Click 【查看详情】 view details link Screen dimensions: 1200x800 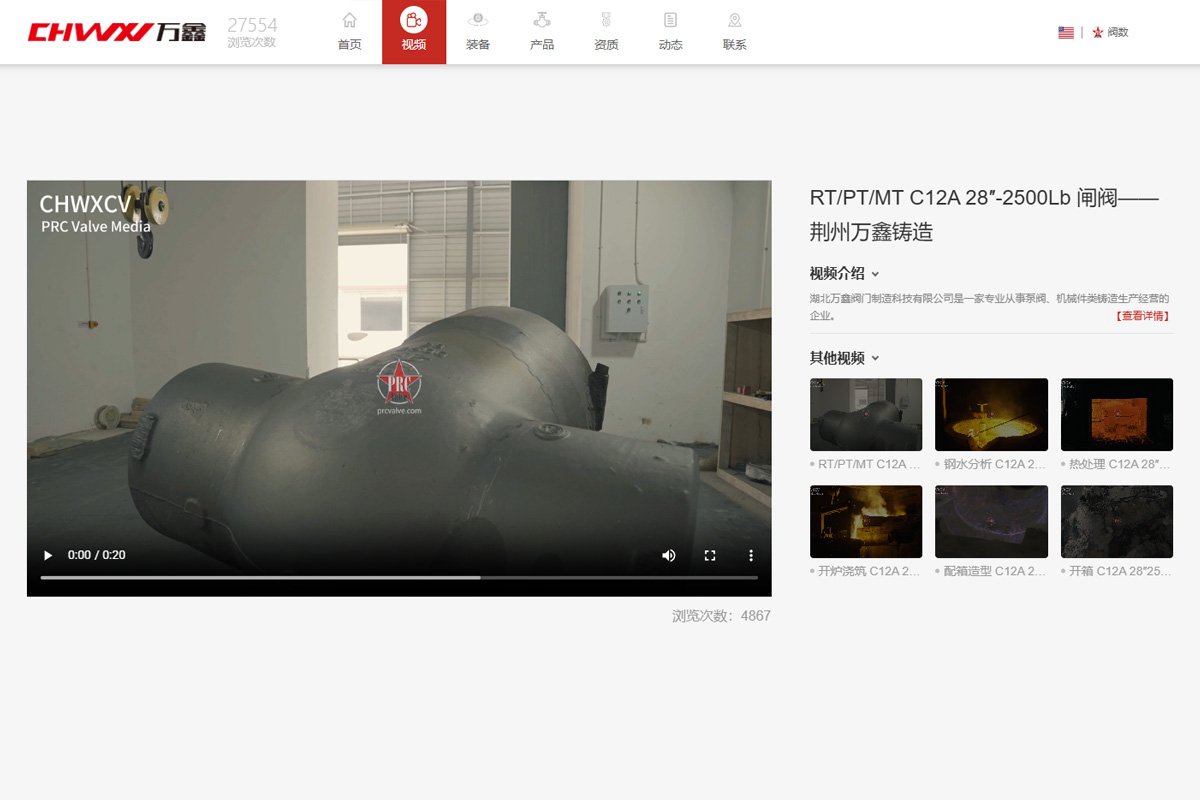point(1141,316)
